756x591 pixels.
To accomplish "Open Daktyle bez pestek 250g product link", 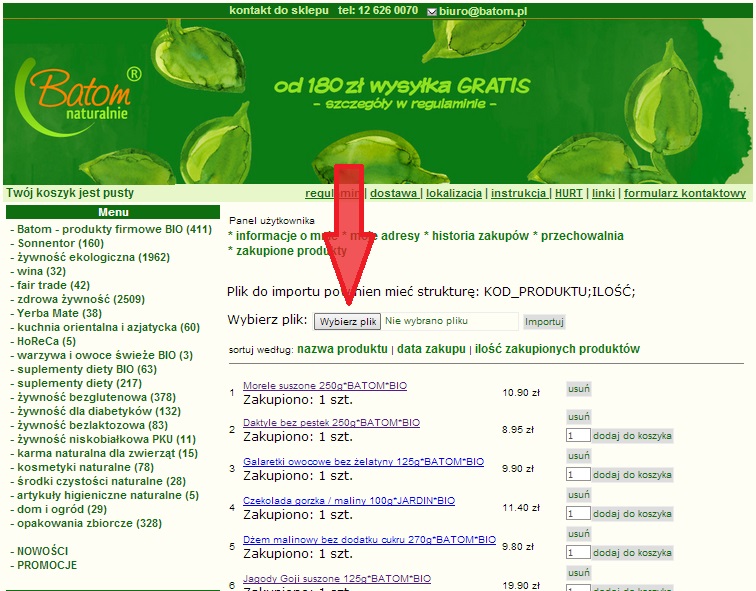I will [331, 423].
